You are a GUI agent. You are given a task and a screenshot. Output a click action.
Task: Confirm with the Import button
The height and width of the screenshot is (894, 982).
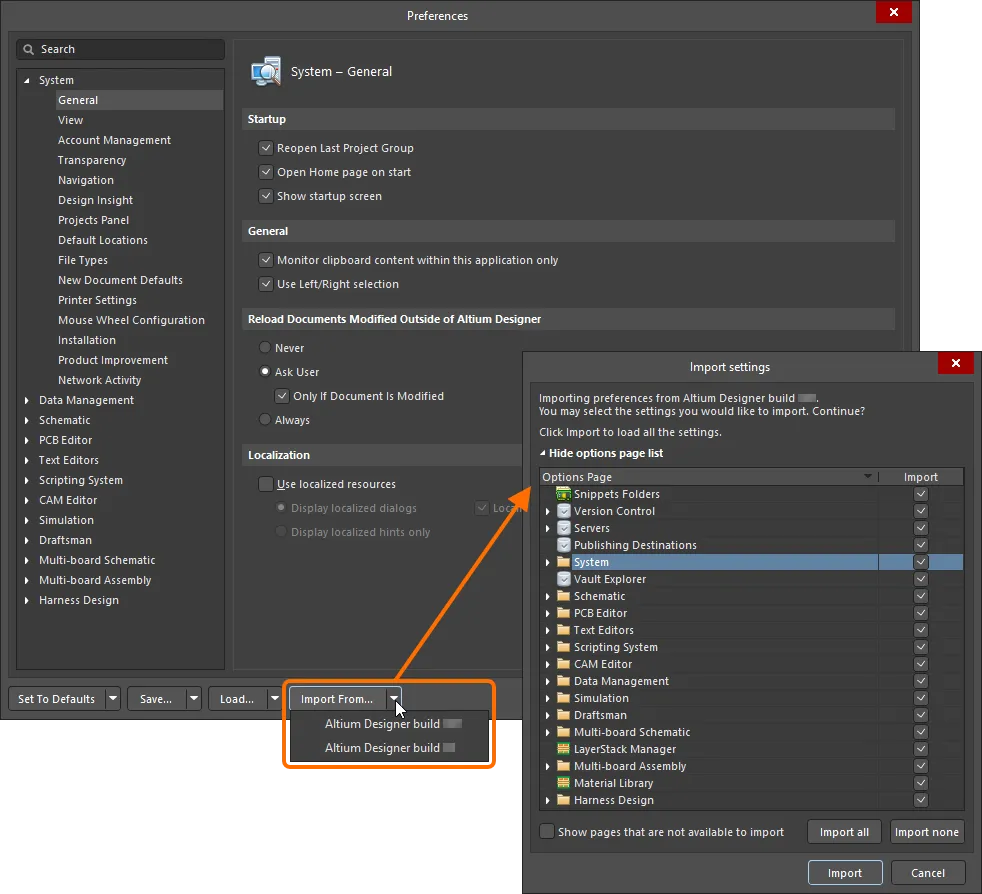tap(845, 872)
